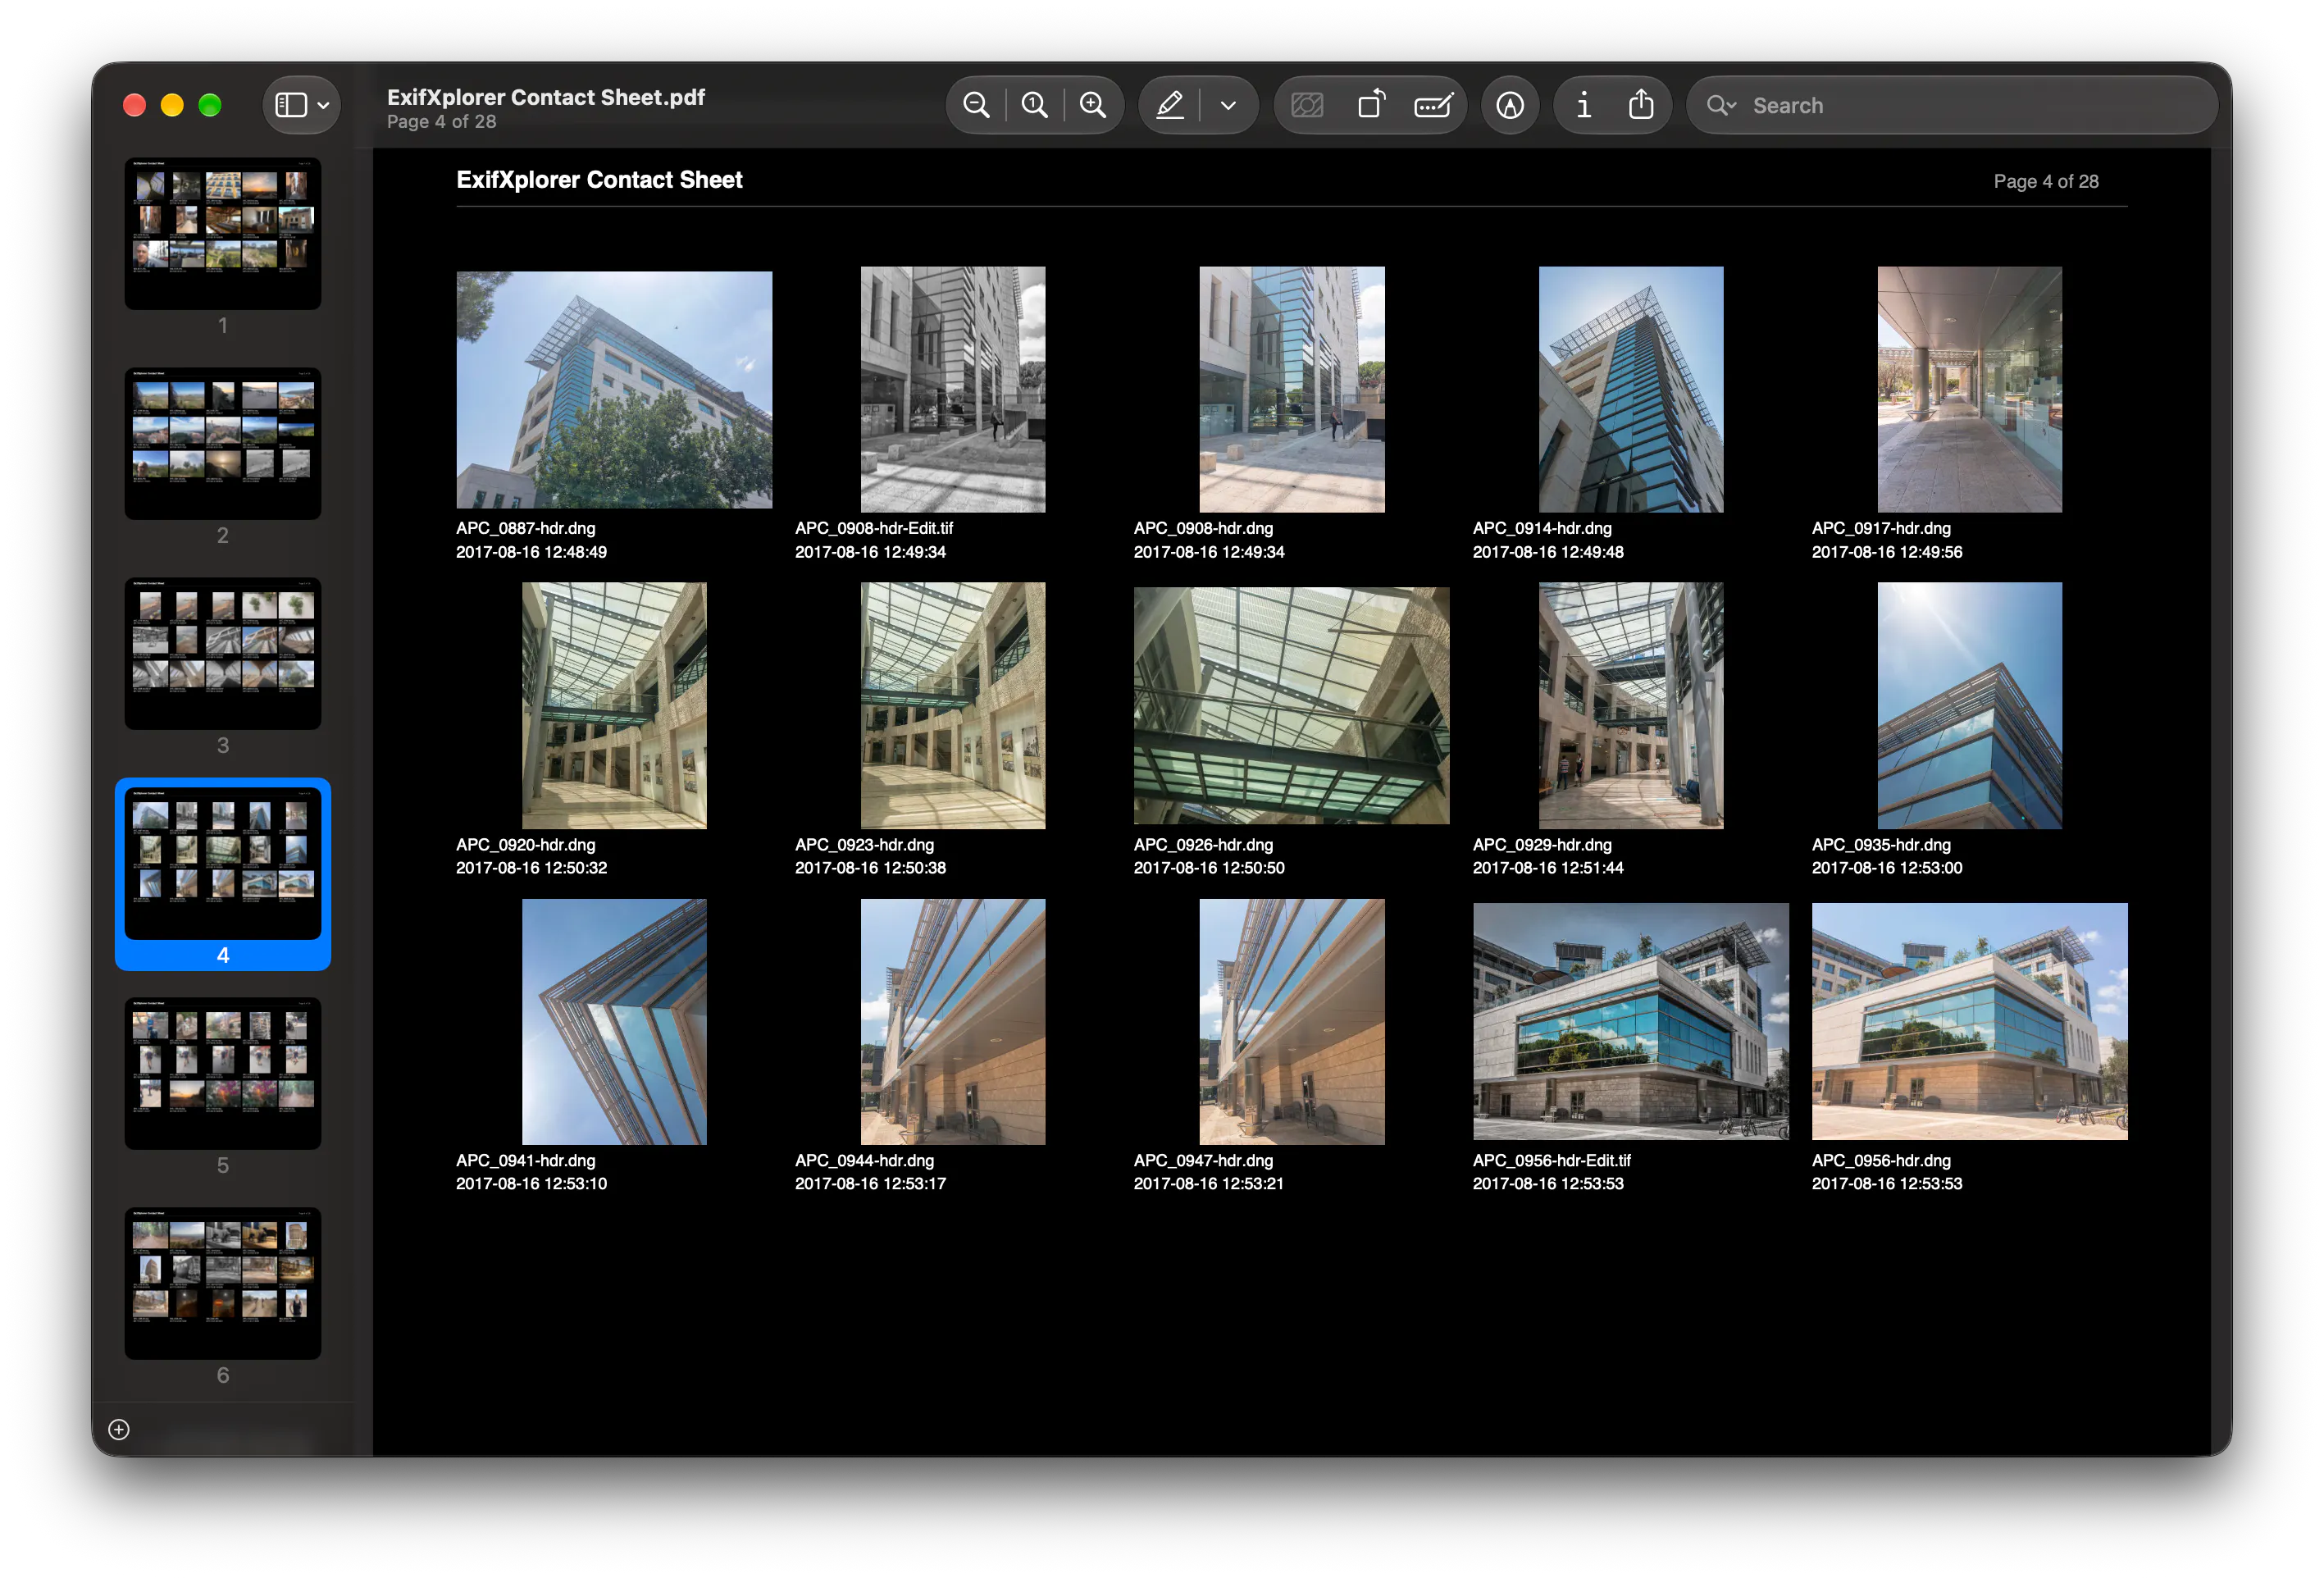Click the filename label APC_0941-hdr.dng
Viewport: 2324px width, 1578px height.
(x=526, y=1160)
